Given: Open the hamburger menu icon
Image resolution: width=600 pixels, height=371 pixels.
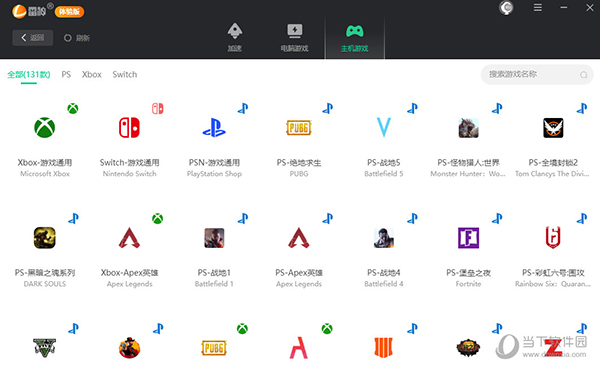Looking at the screenshot, I should pyautogui.click(x=538, y=7).
